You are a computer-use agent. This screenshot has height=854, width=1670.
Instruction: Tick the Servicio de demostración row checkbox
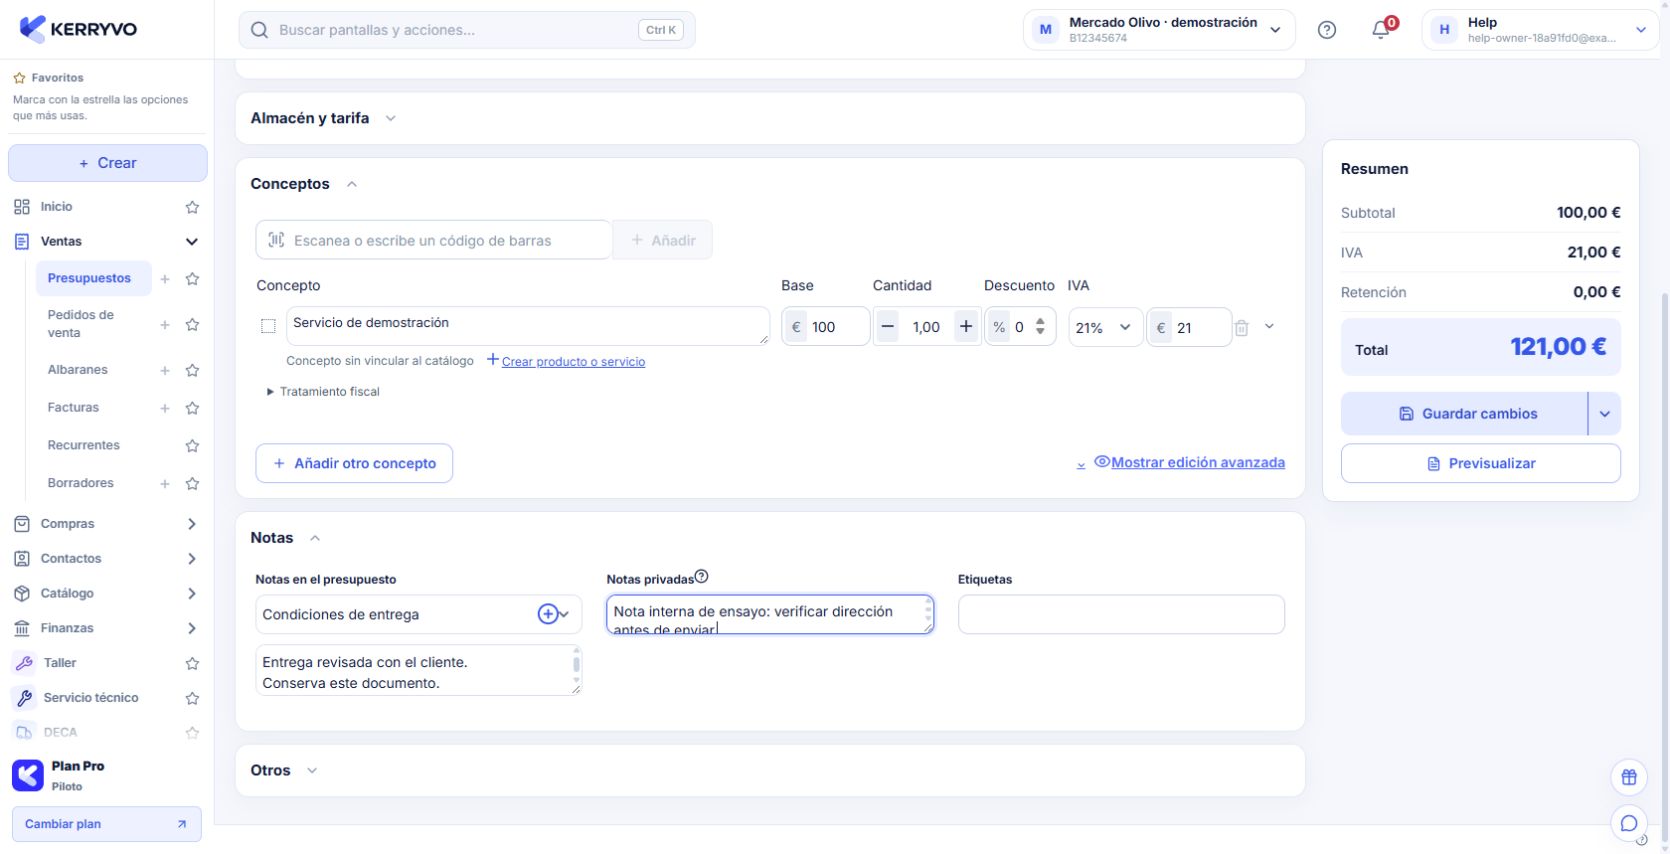click(x=268, y=326)
